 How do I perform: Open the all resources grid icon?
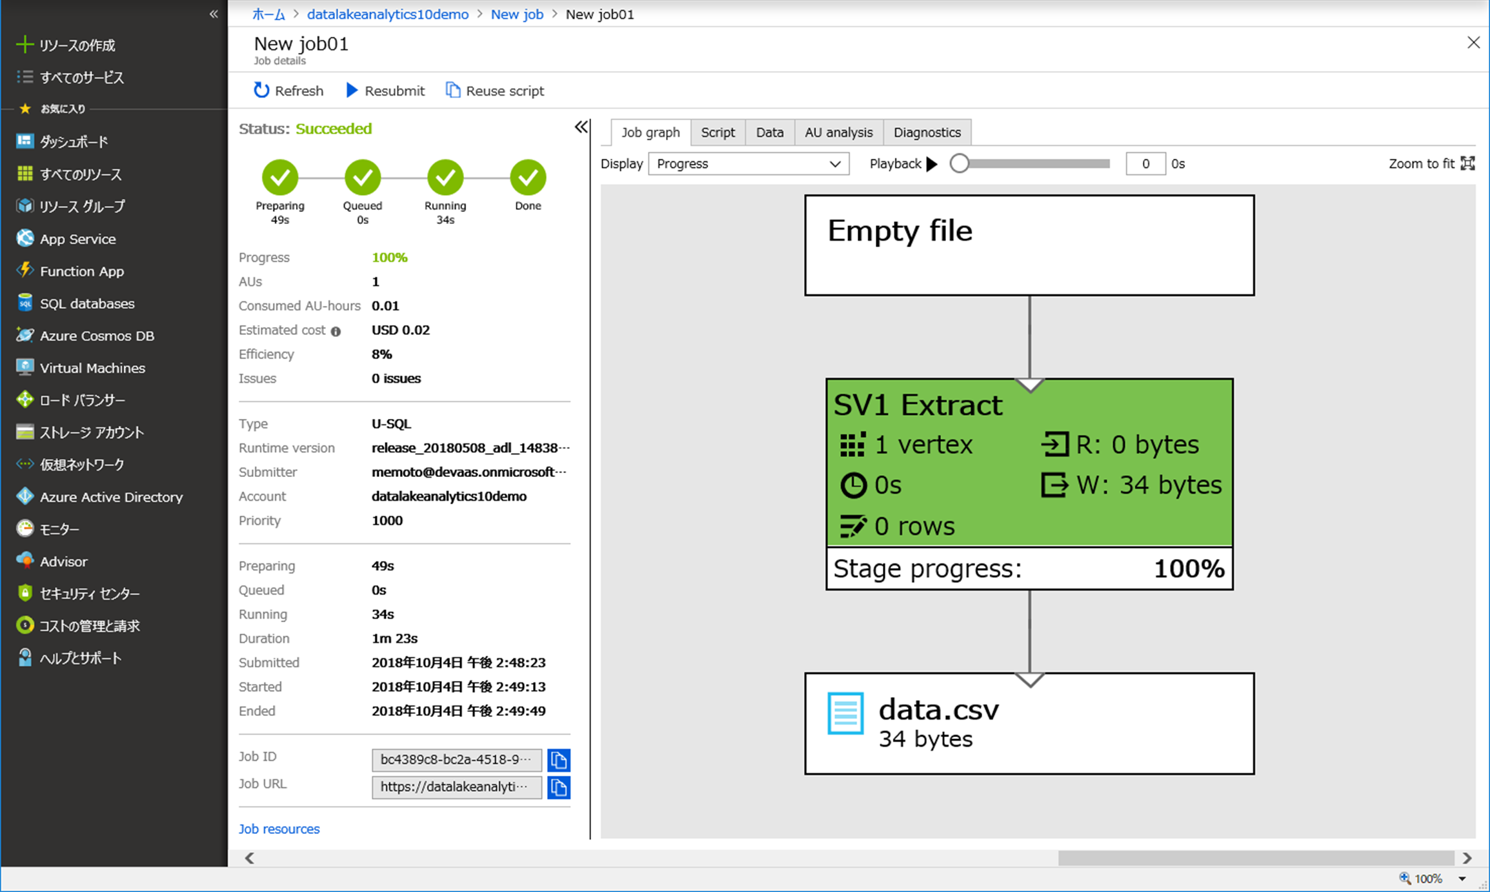25,174
